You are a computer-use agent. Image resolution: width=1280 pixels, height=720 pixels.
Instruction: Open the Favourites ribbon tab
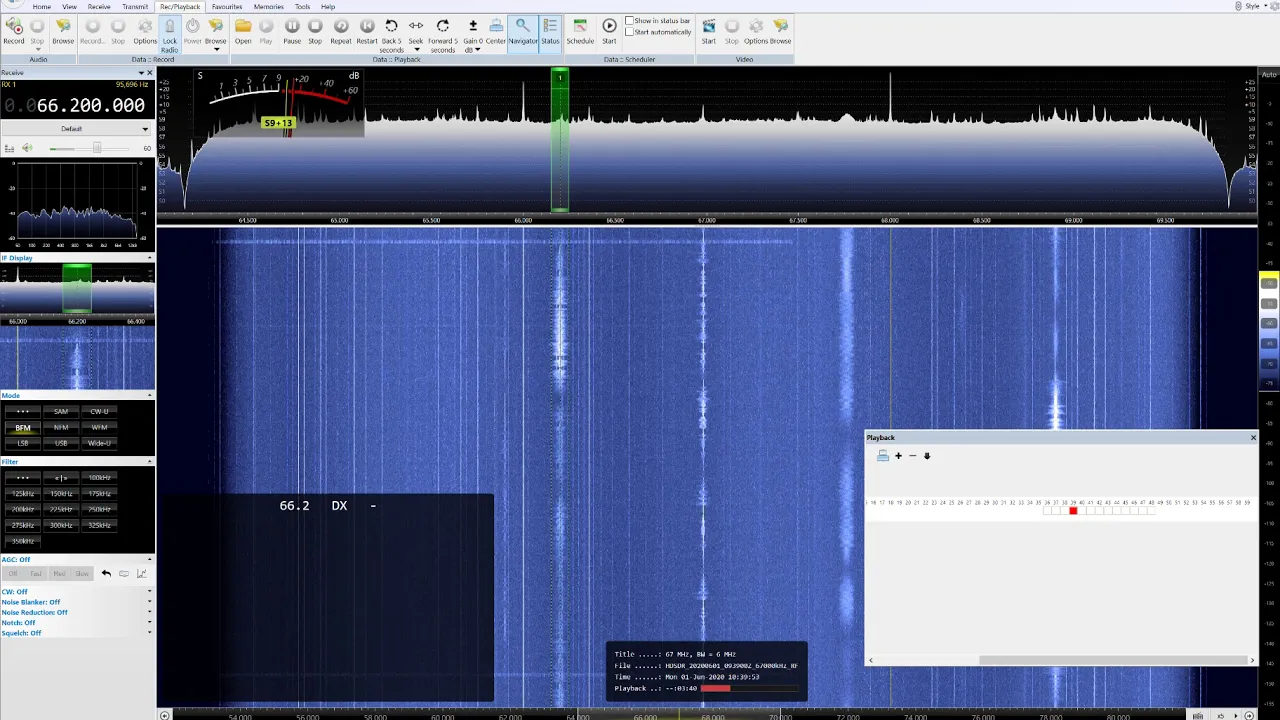coord(227,6)
